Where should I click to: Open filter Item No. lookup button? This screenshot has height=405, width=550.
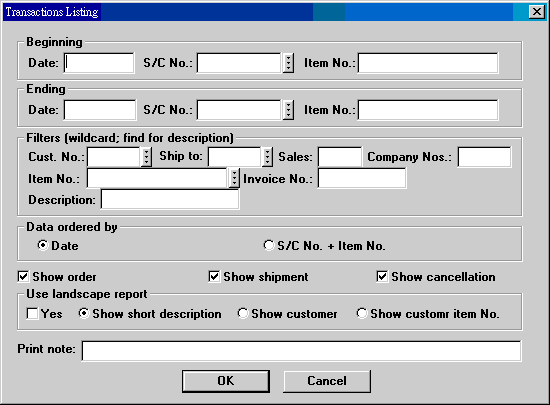click(x=234, y=178)
